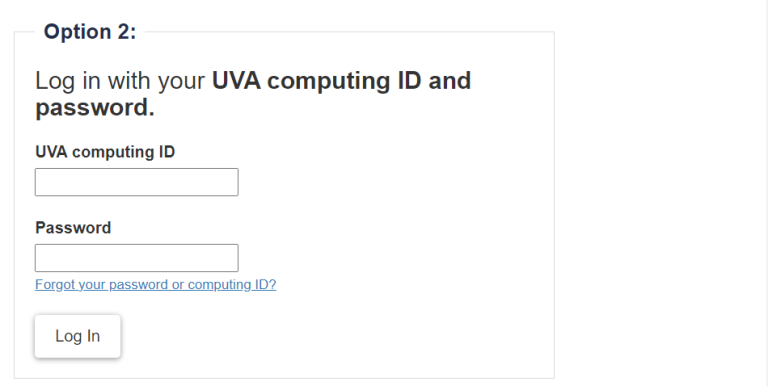Click the UVA computing ID text field

tap(137, 182)
